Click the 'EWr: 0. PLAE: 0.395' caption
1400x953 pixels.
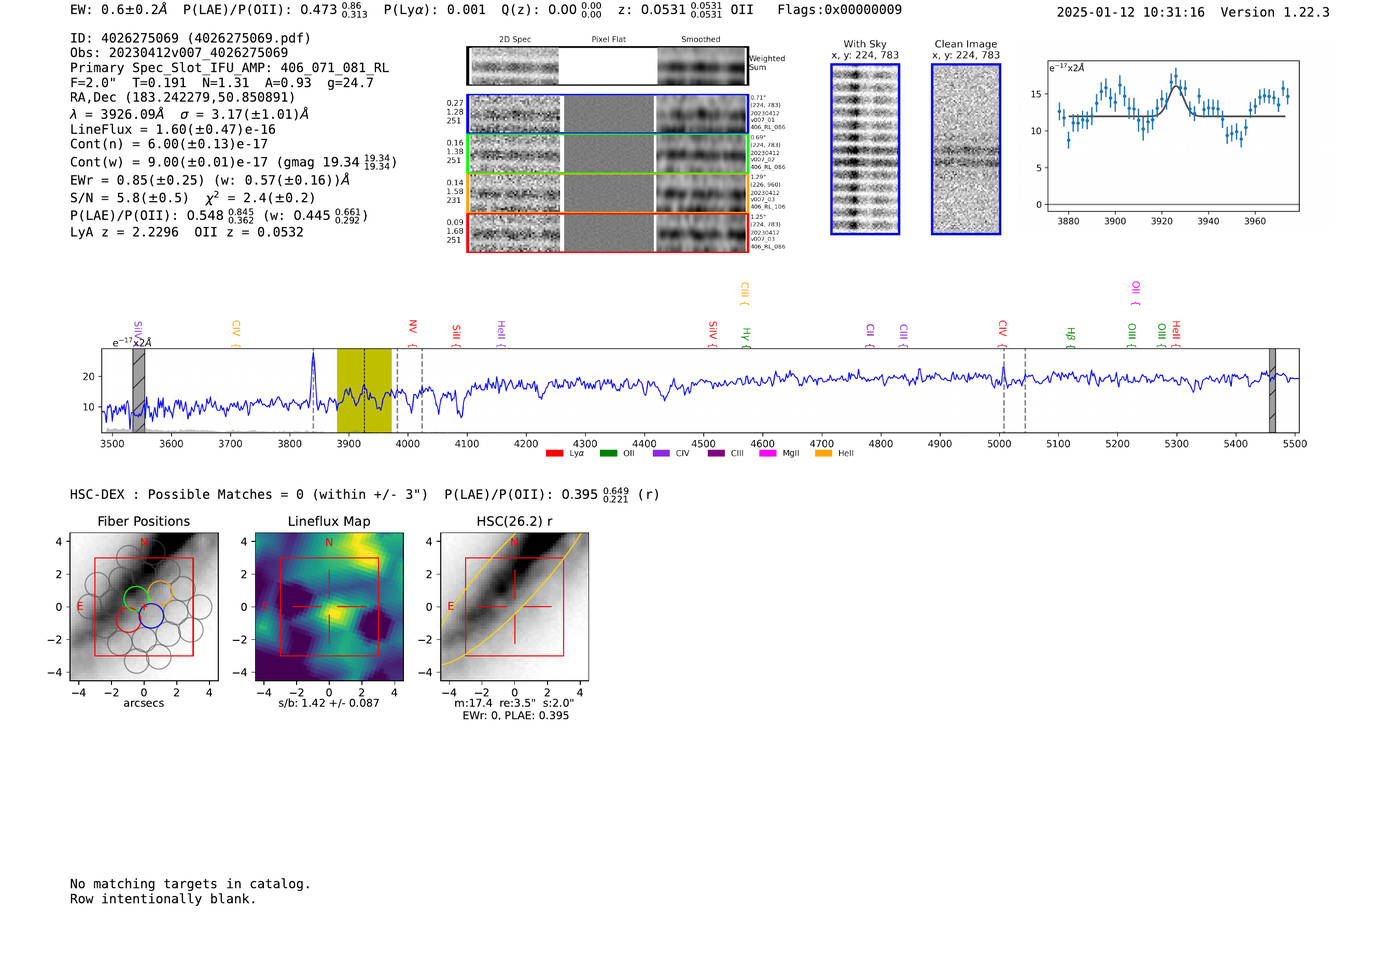(515, 715)
